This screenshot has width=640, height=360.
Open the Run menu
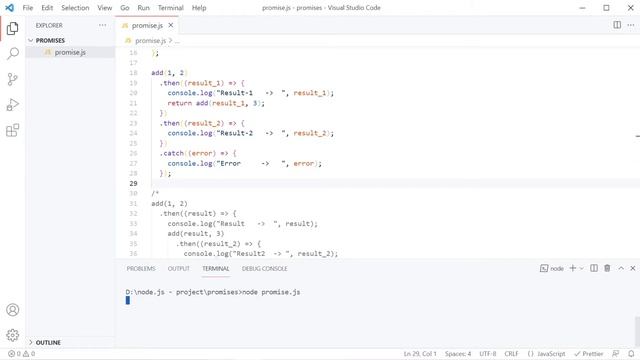(143, 8)
